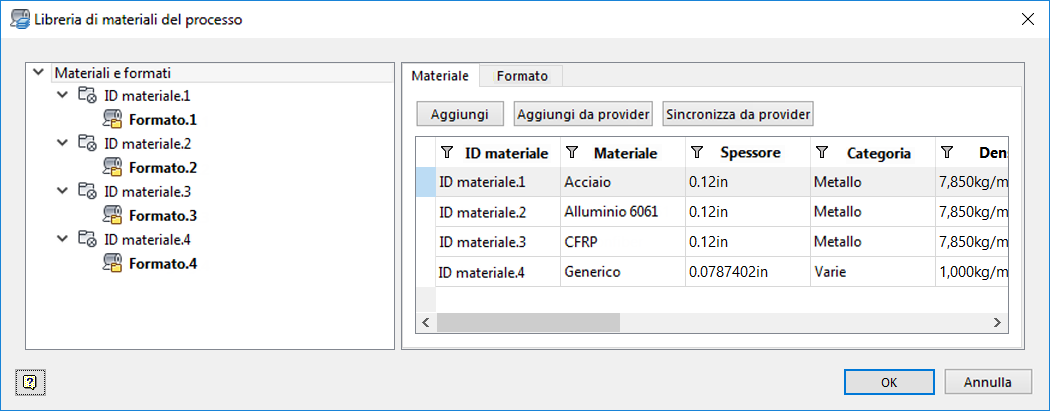Open filter for the Spessore column
The height and width of the screenshot is (411, 1050).
(698, 153)
